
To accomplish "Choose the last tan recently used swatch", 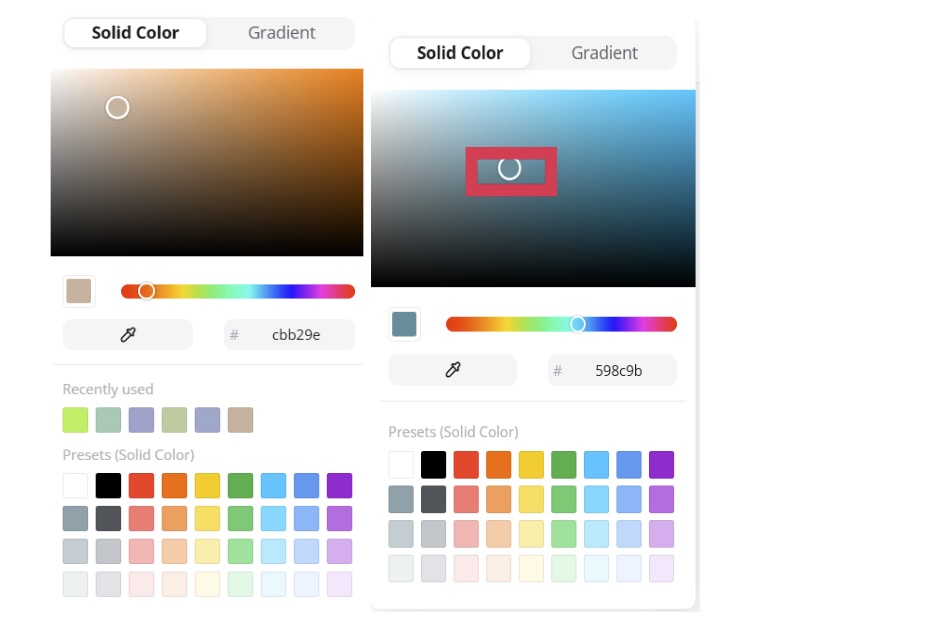I will [x=240, y=420].
